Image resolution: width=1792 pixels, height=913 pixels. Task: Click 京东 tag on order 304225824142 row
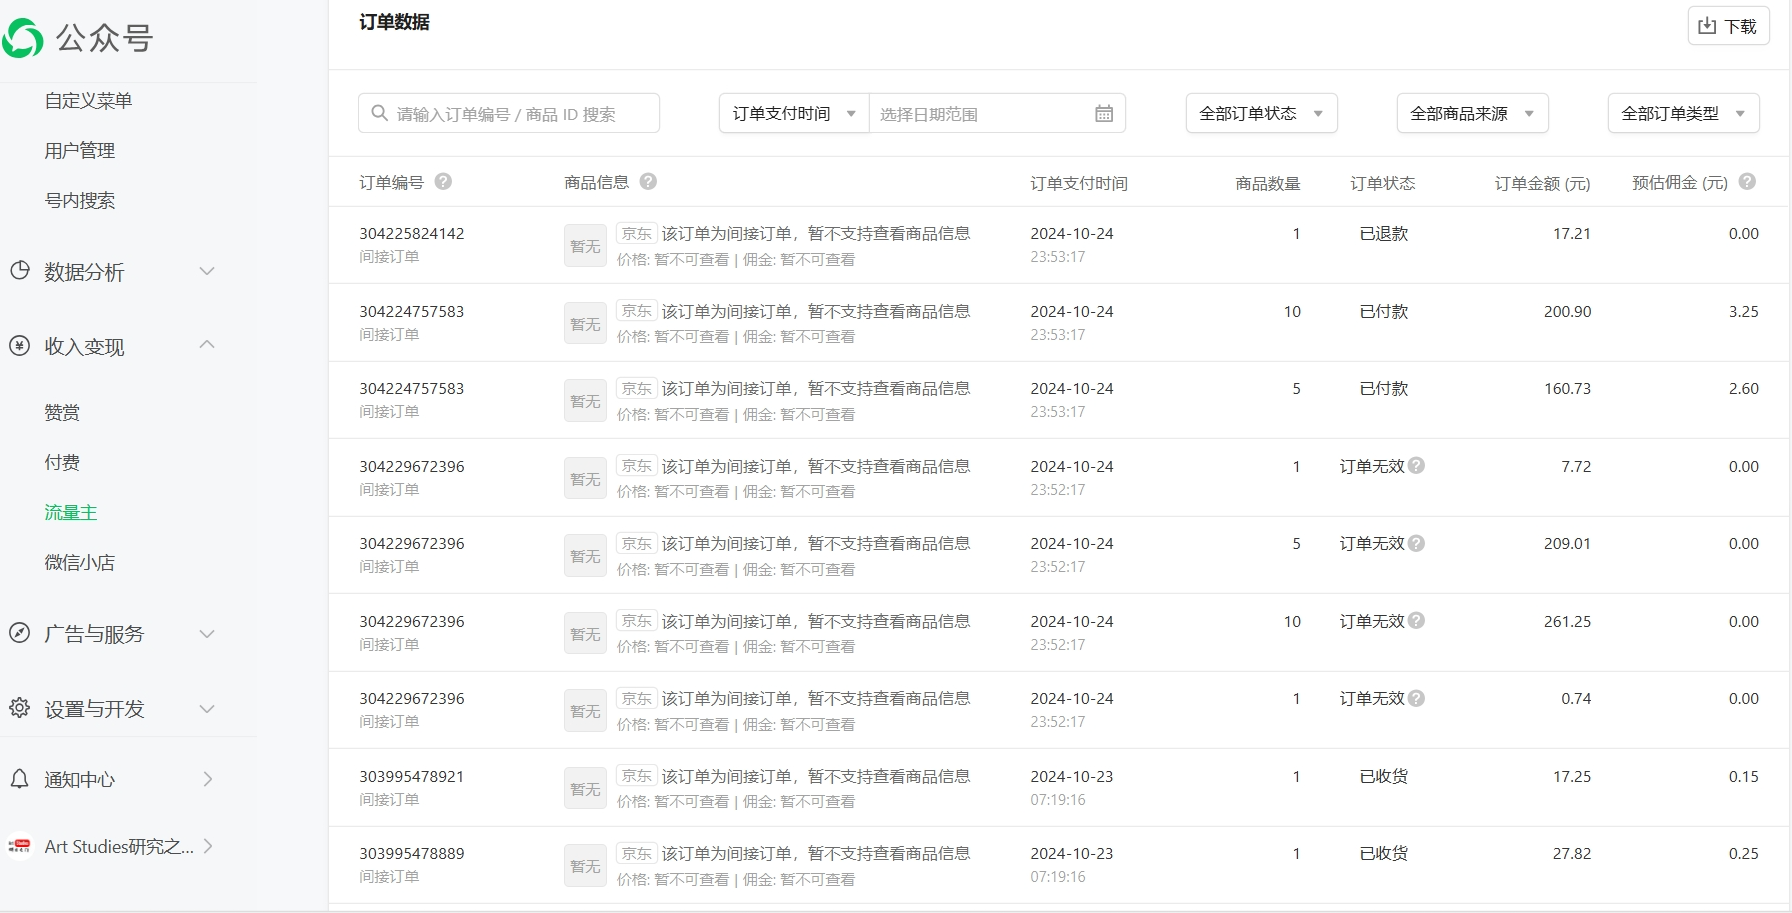[x=636, y=233]
